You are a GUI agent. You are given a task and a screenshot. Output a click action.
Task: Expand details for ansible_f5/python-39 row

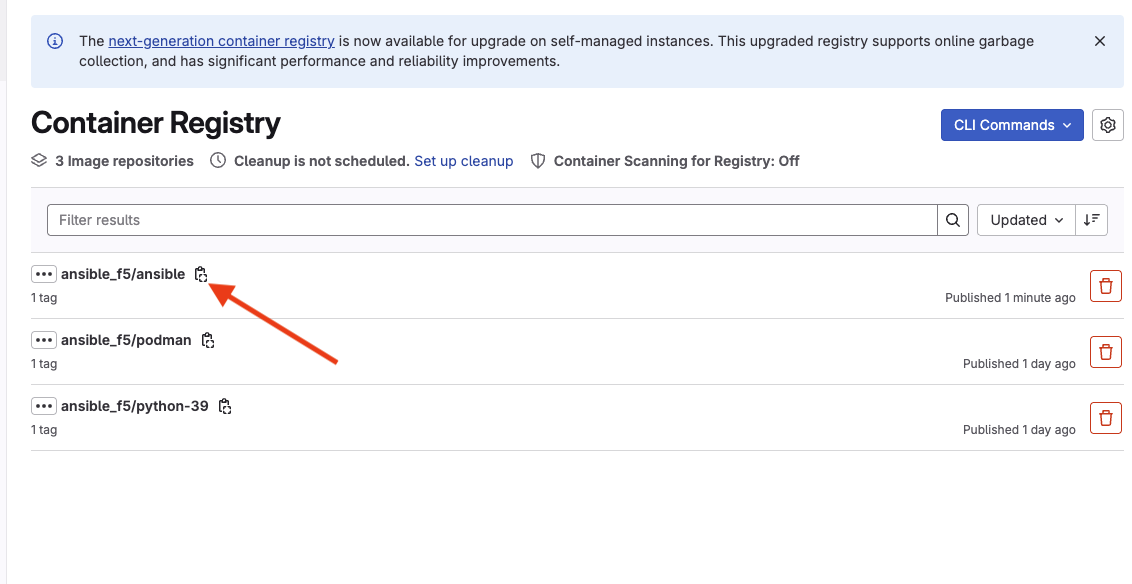(x=43, y=406)
